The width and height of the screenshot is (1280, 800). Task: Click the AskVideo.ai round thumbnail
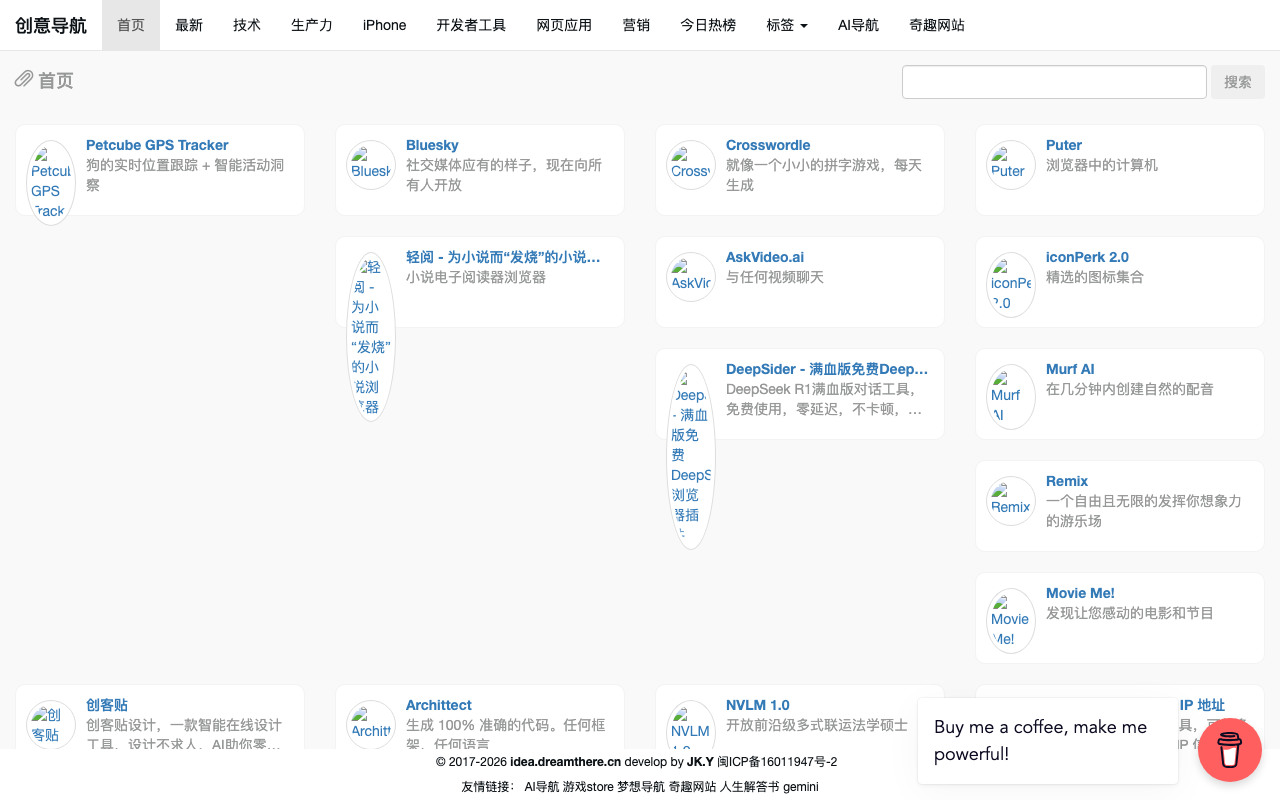pyautogui.click(x=691, y=277)
